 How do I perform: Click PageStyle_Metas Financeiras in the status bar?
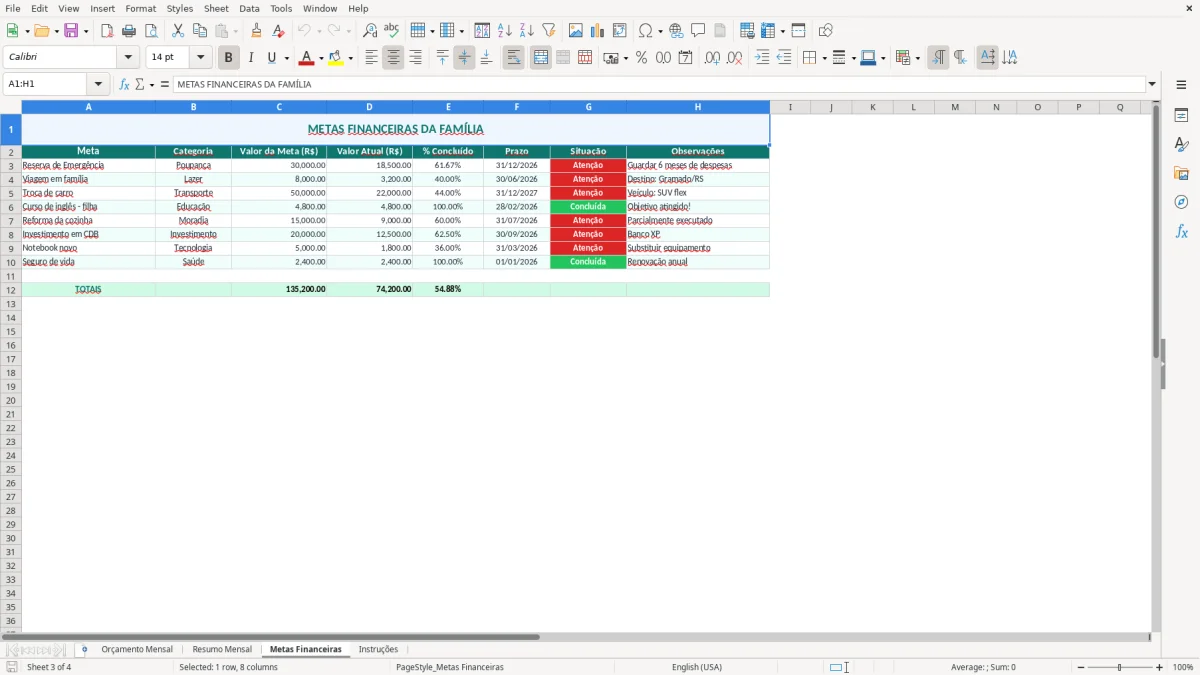(x=450, y=667)
